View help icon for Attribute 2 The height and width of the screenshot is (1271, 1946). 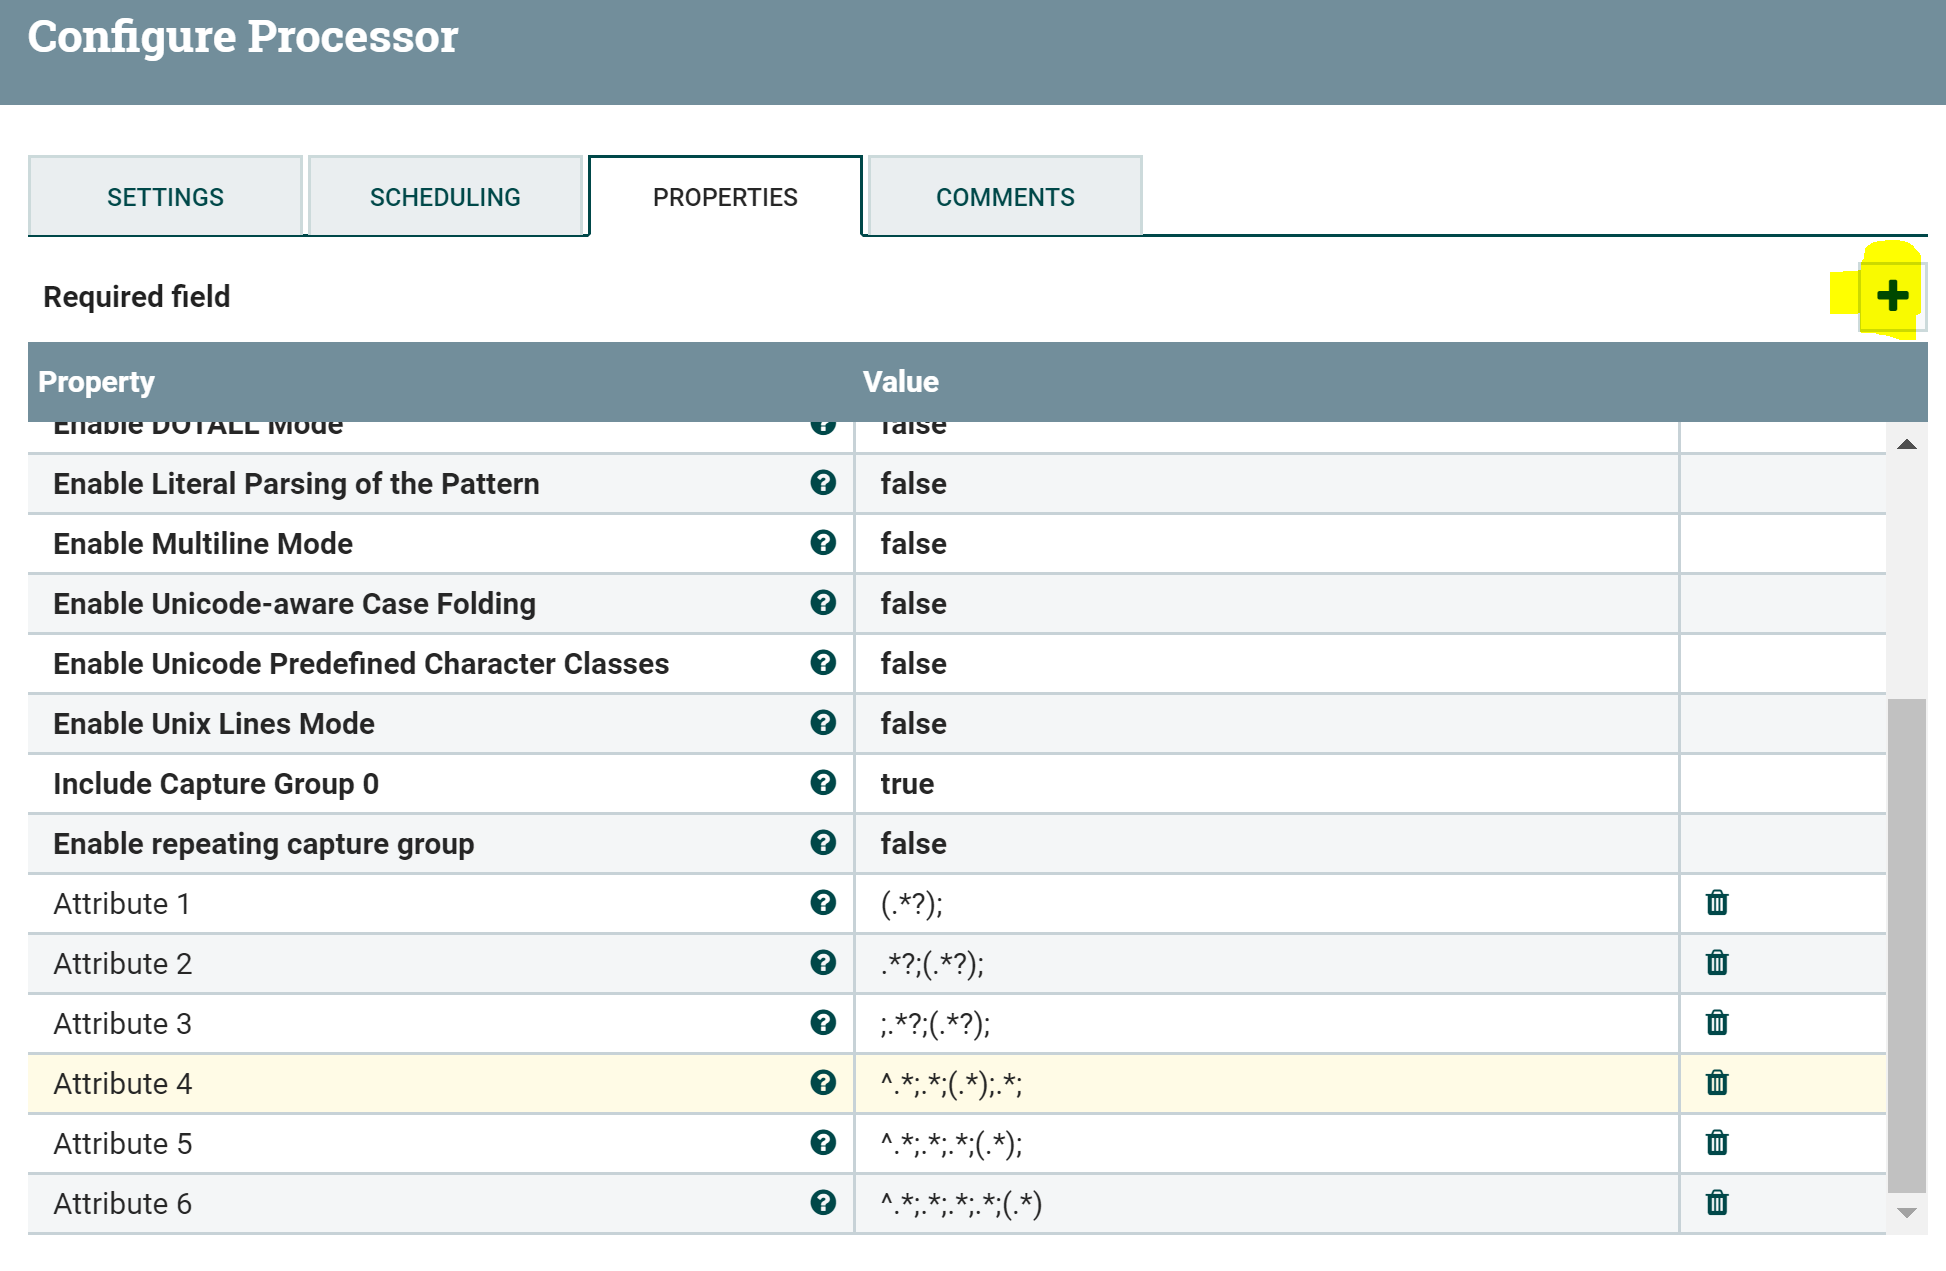pos(823,963)
